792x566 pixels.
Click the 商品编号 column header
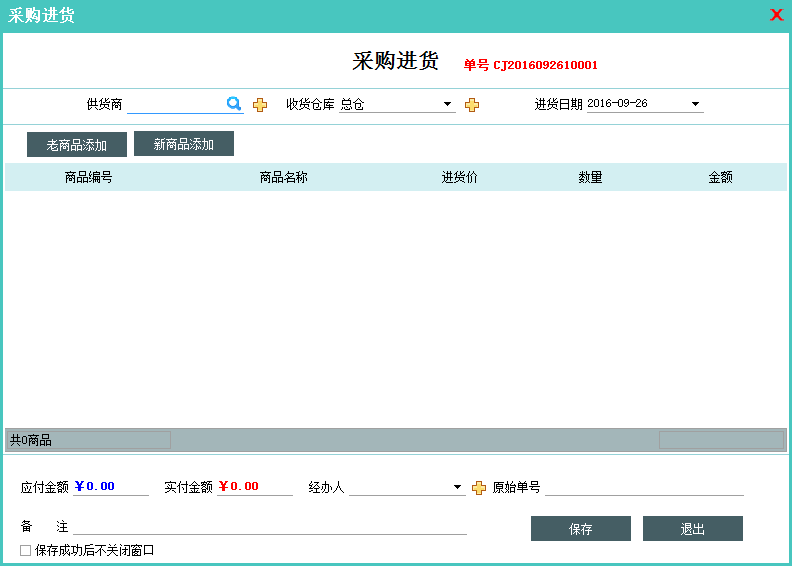pos(88,177)
